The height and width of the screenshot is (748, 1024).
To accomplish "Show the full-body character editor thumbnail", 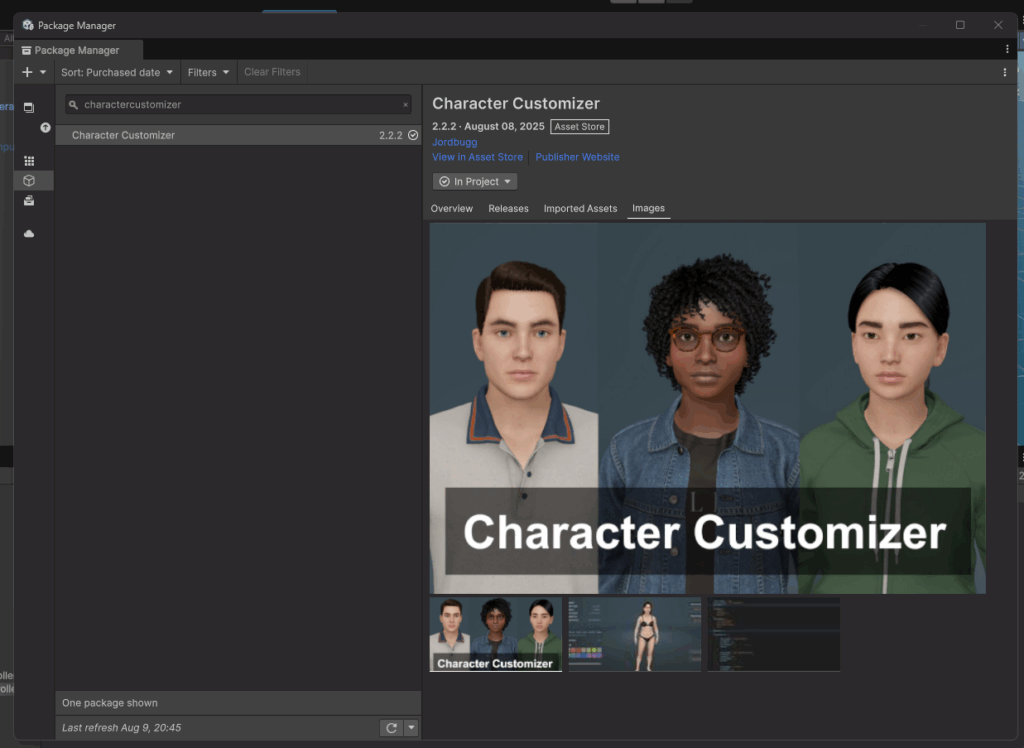I will point(635,634).
